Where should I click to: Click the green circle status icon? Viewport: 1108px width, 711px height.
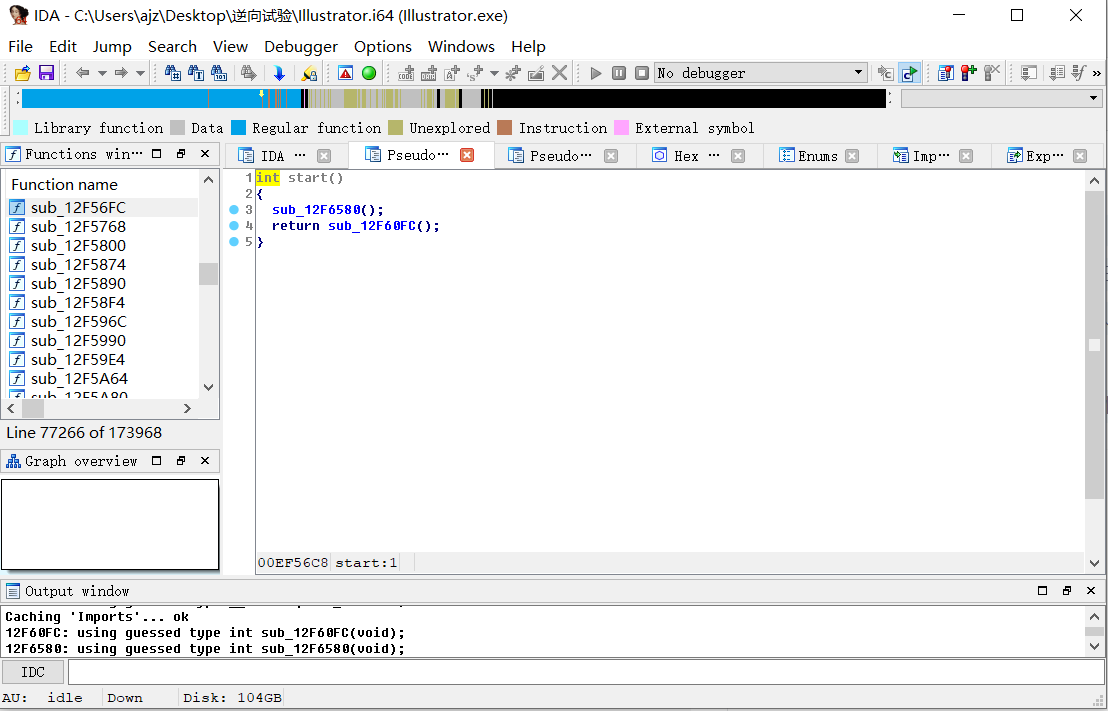coord(369,73)
